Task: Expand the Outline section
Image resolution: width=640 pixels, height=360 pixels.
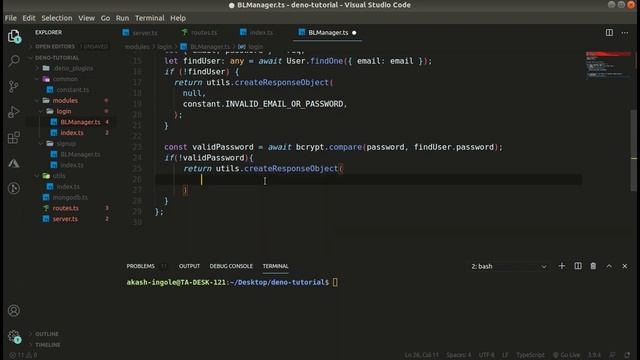Action: coord(47,334)
